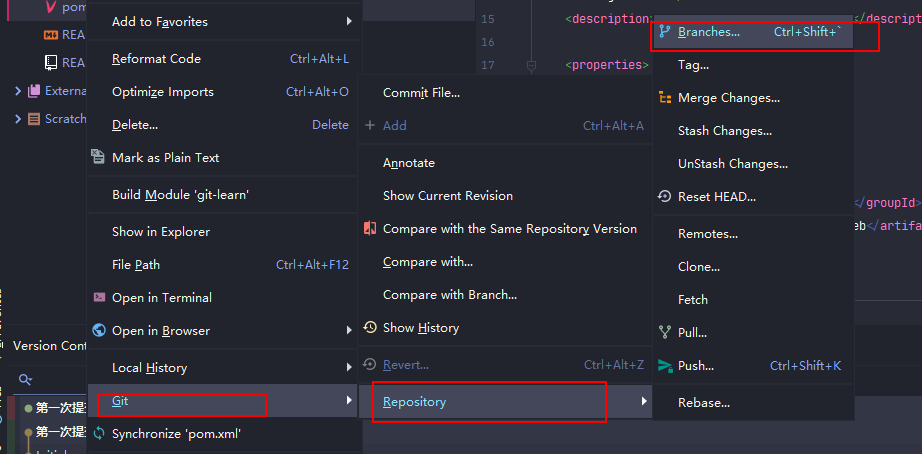Viewport: 922px width, 454px height.
Task: Click the Synchronize 'pom.xml' refresh icon
Action: click(99, 434)
